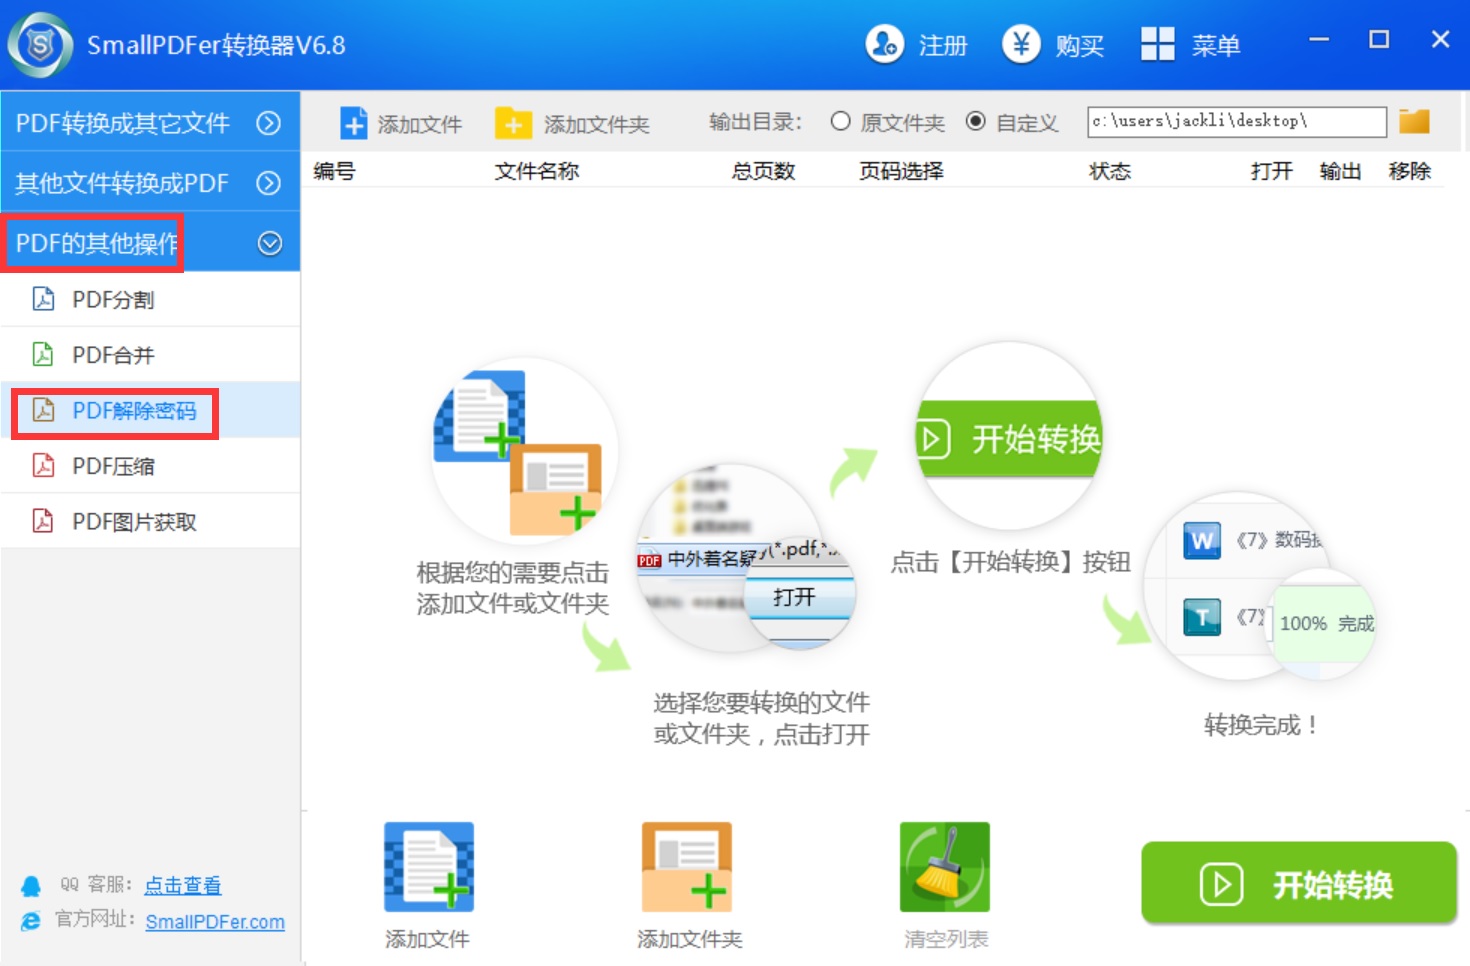Choose 原文件夹 output radio button
Viewport: 1470px width, 966px height.
tap(840, 121)
